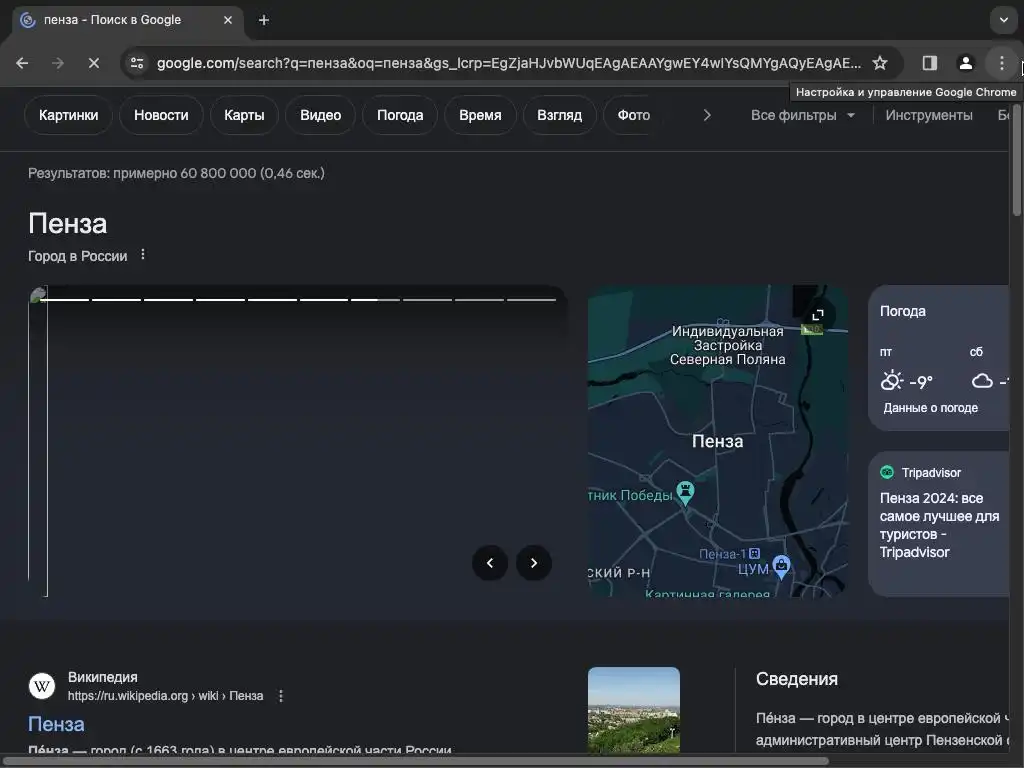Open the Chrome profile icon
This screenshot has height=768, width=1024.
[x=965, y=63]
